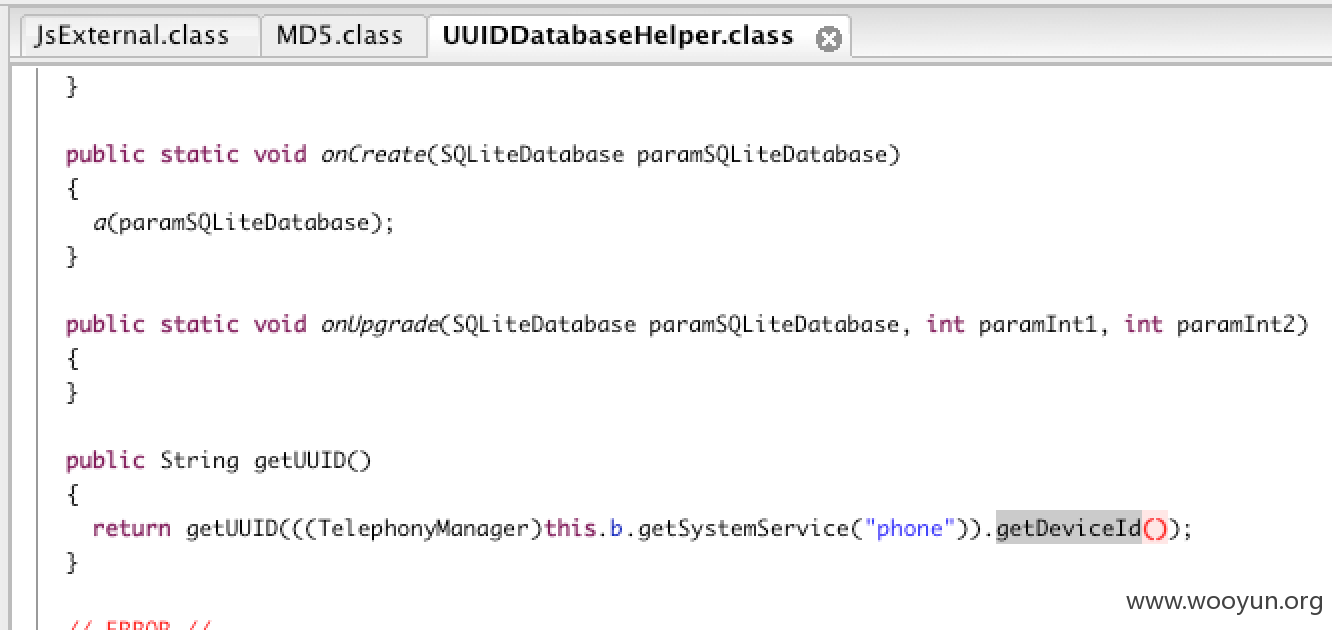Click the red ERROR comment line
Image resolution: width=1332 pixels, height=630 pixels.
coord(139,625)
